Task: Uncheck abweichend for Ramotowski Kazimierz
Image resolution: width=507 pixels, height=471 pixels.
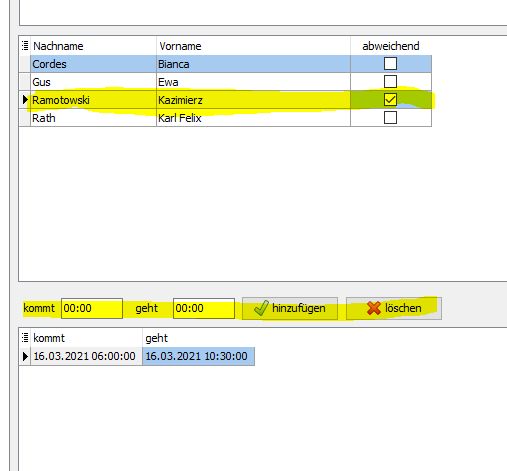Action: [x=390, y=99]
